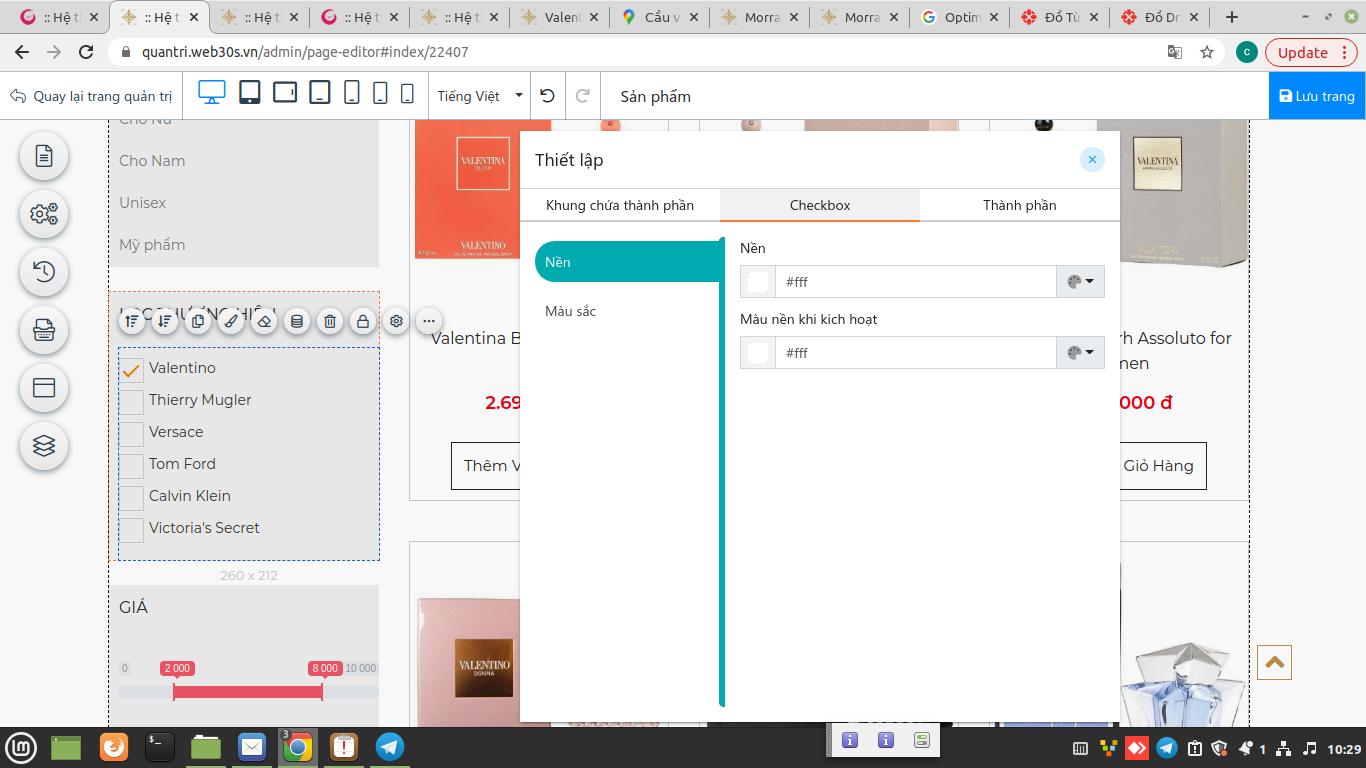The height and width of the screenshot is (768, 1366).
Task: Reload the browser page
Action: tap(86, 52)
